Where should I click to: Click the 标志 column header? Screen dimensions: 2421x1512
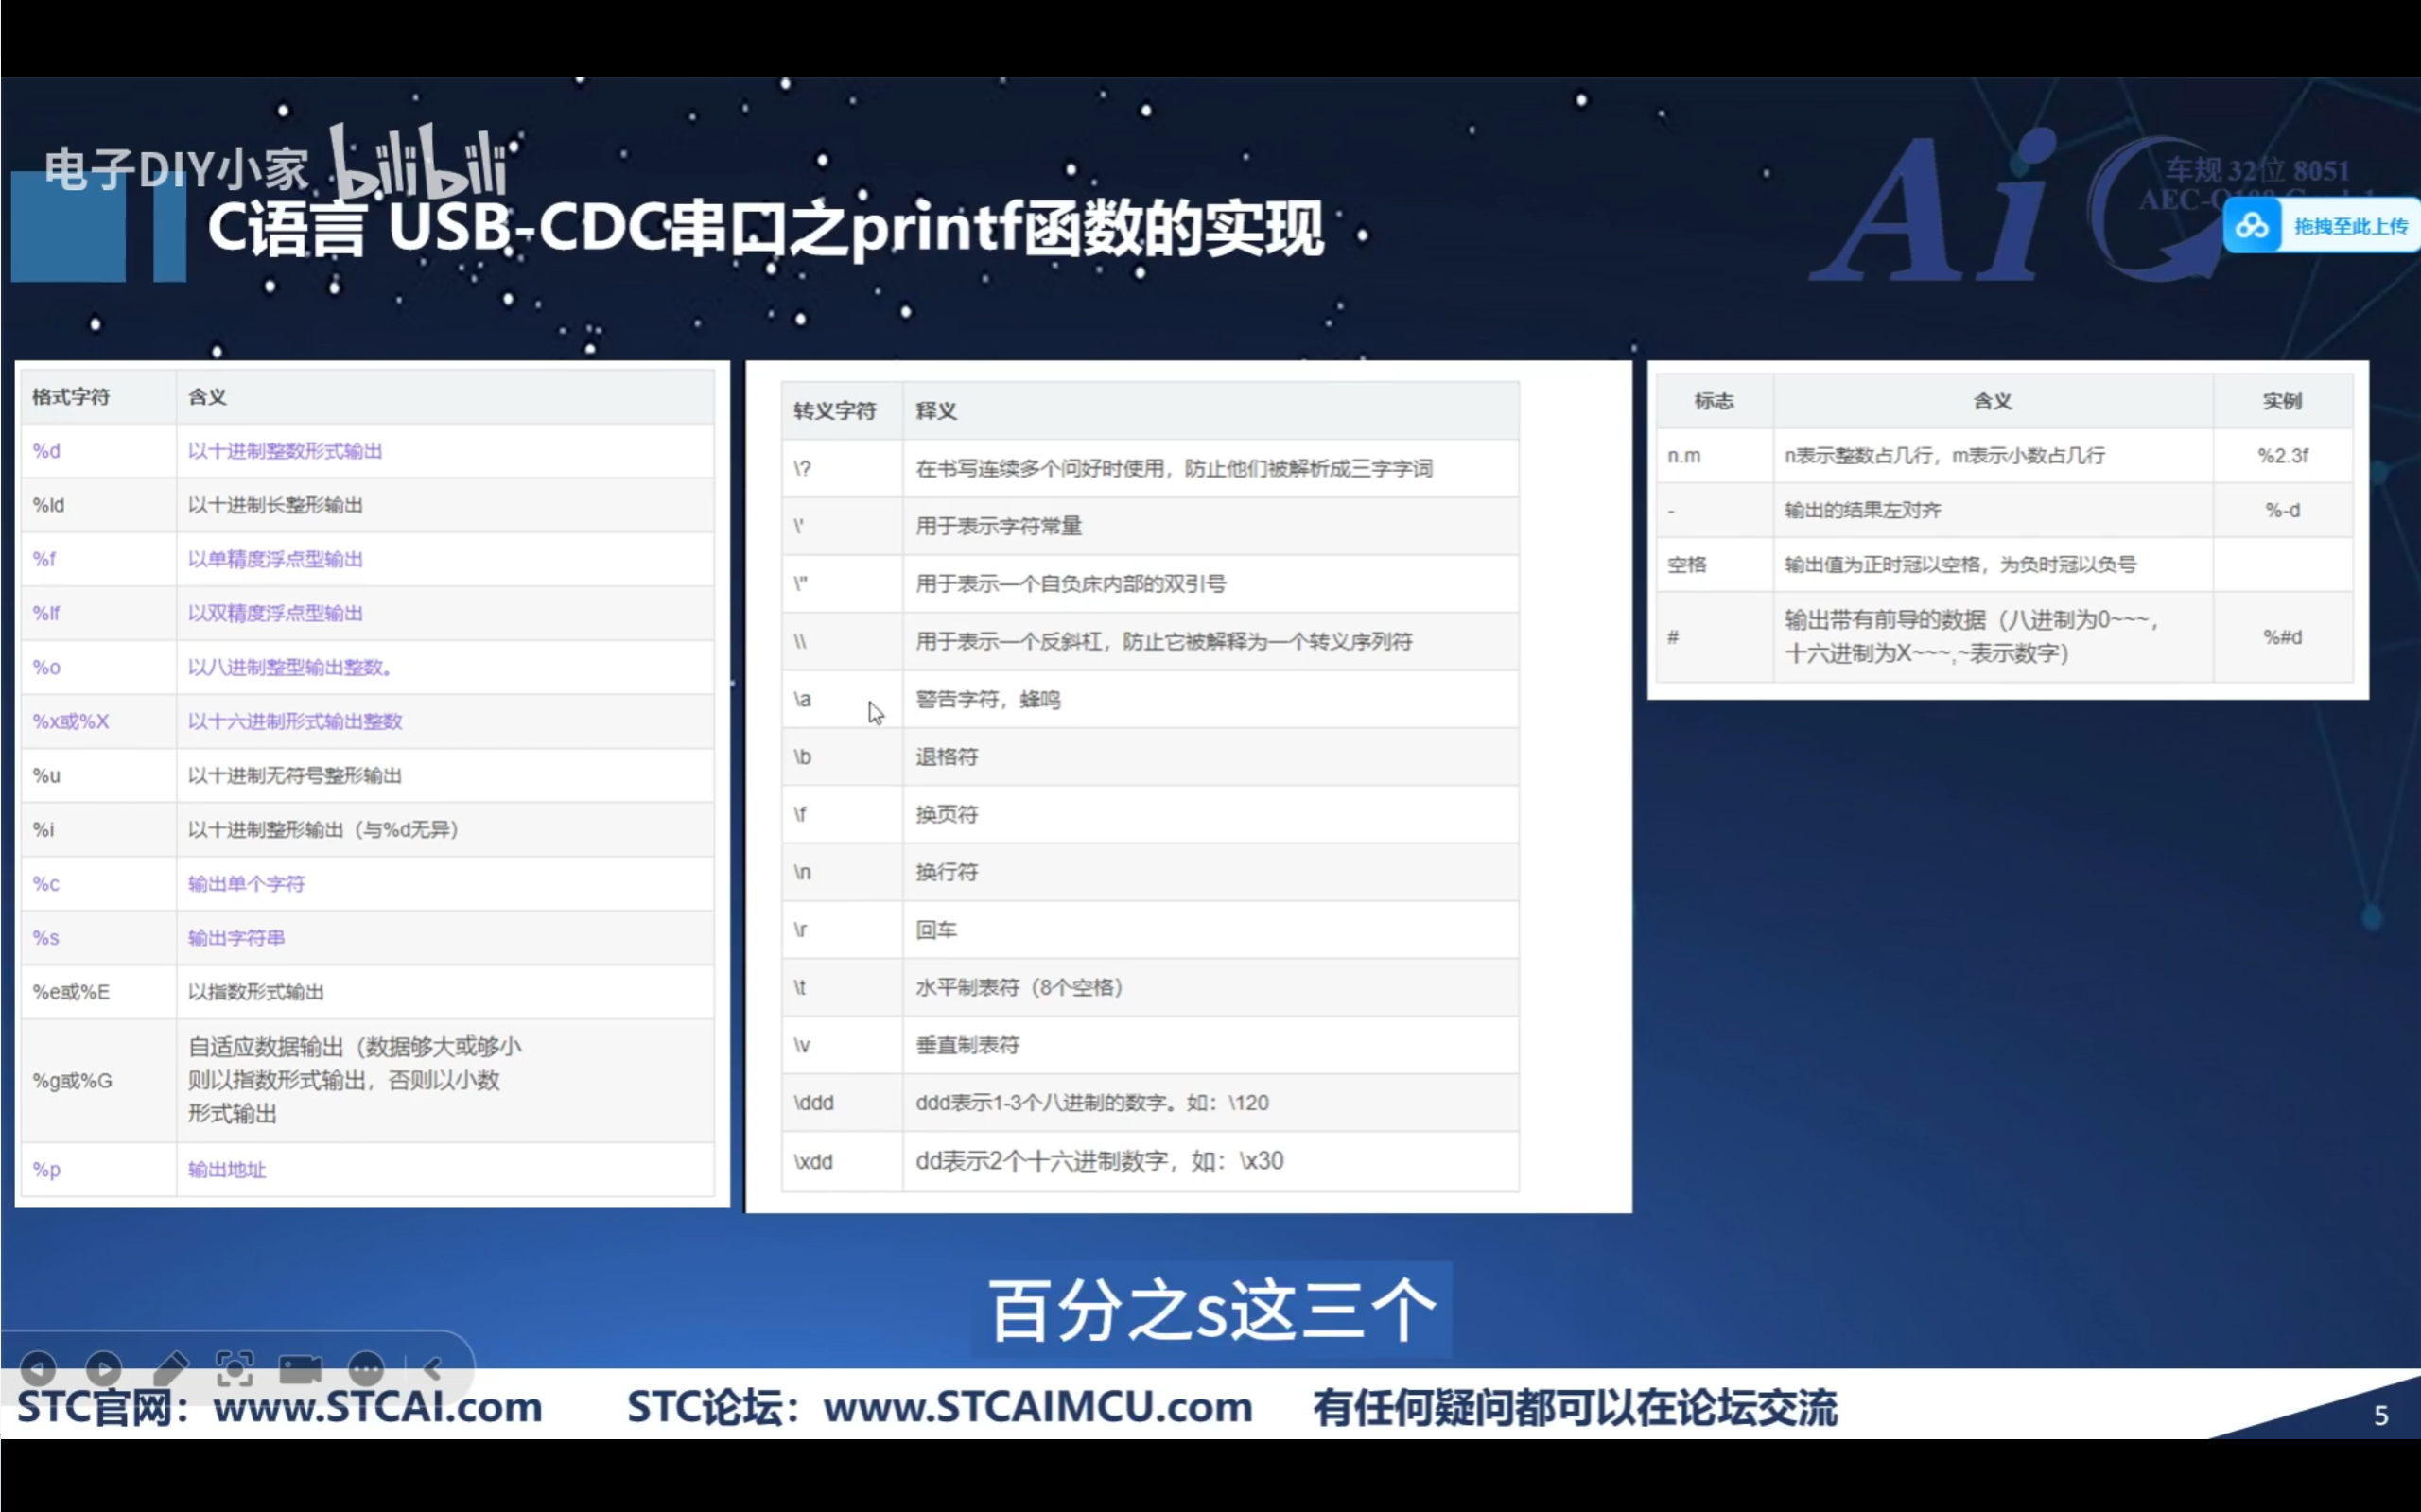tap(1714, 401)
